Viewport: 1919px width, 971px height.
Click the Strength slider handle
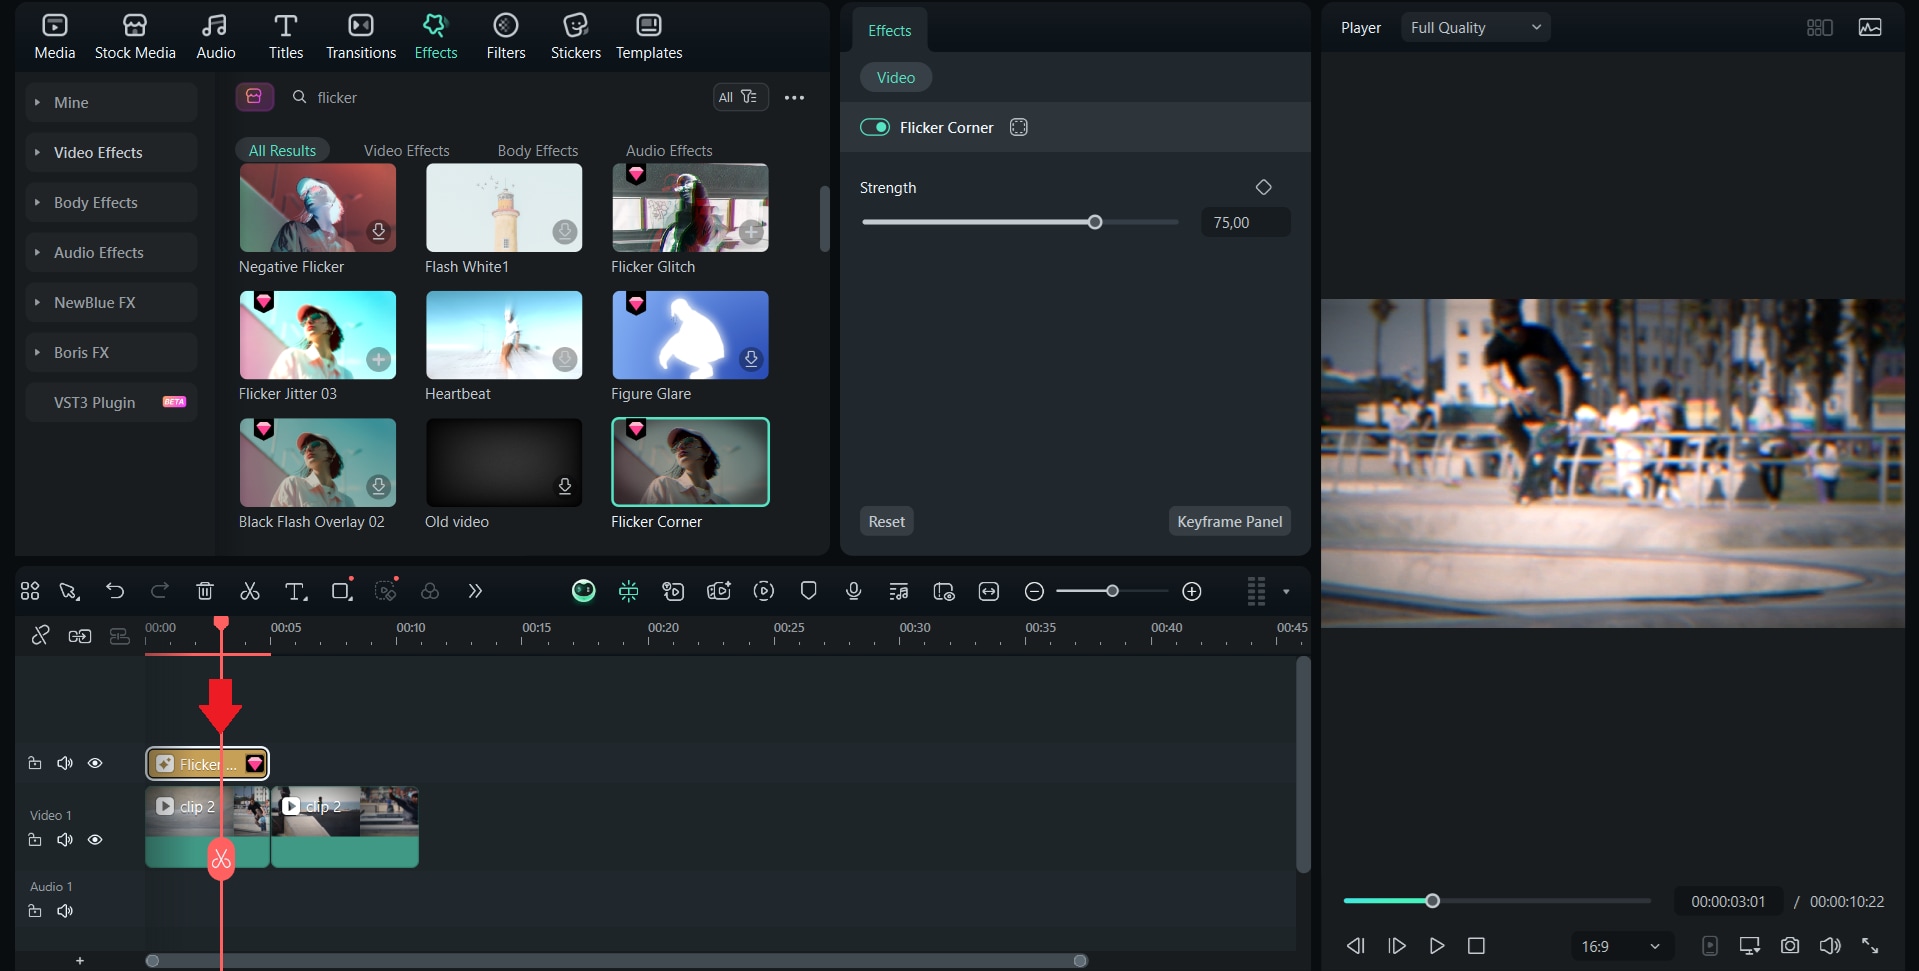click(x=1095, y=222)
